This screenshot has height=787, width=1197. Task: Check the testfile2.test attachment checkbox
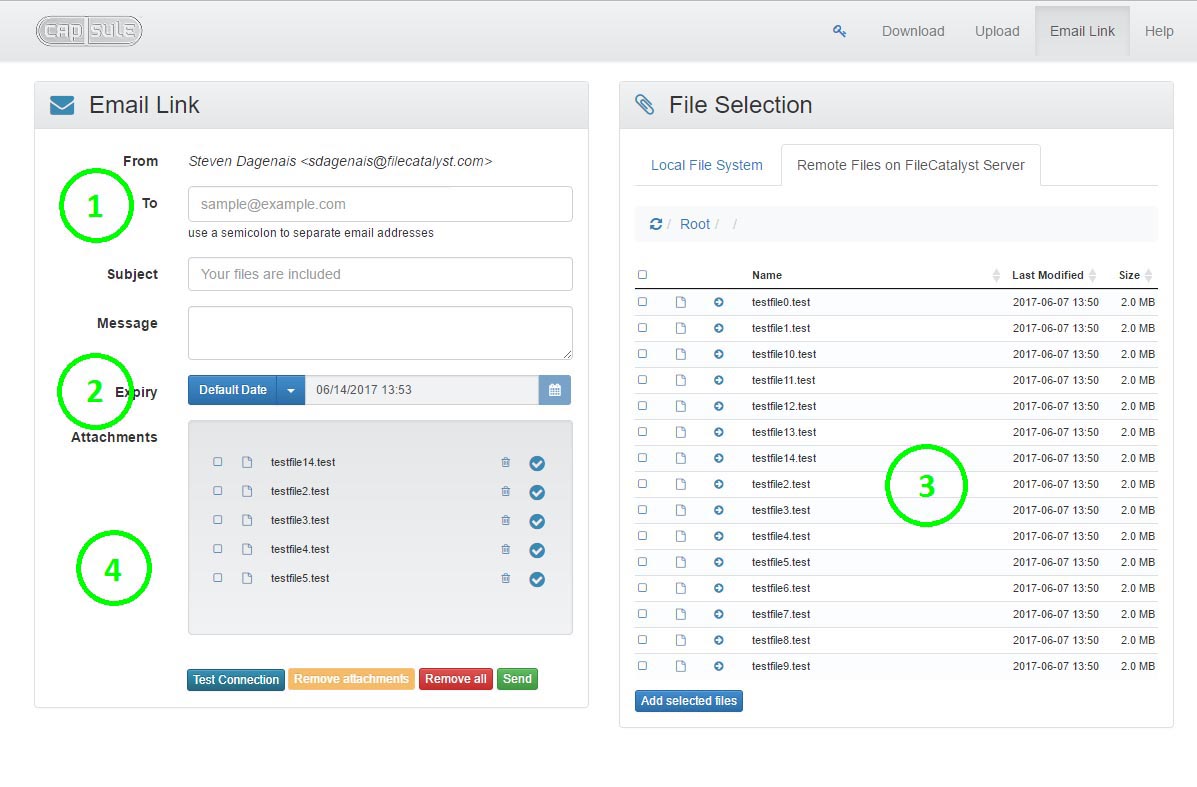218,491
